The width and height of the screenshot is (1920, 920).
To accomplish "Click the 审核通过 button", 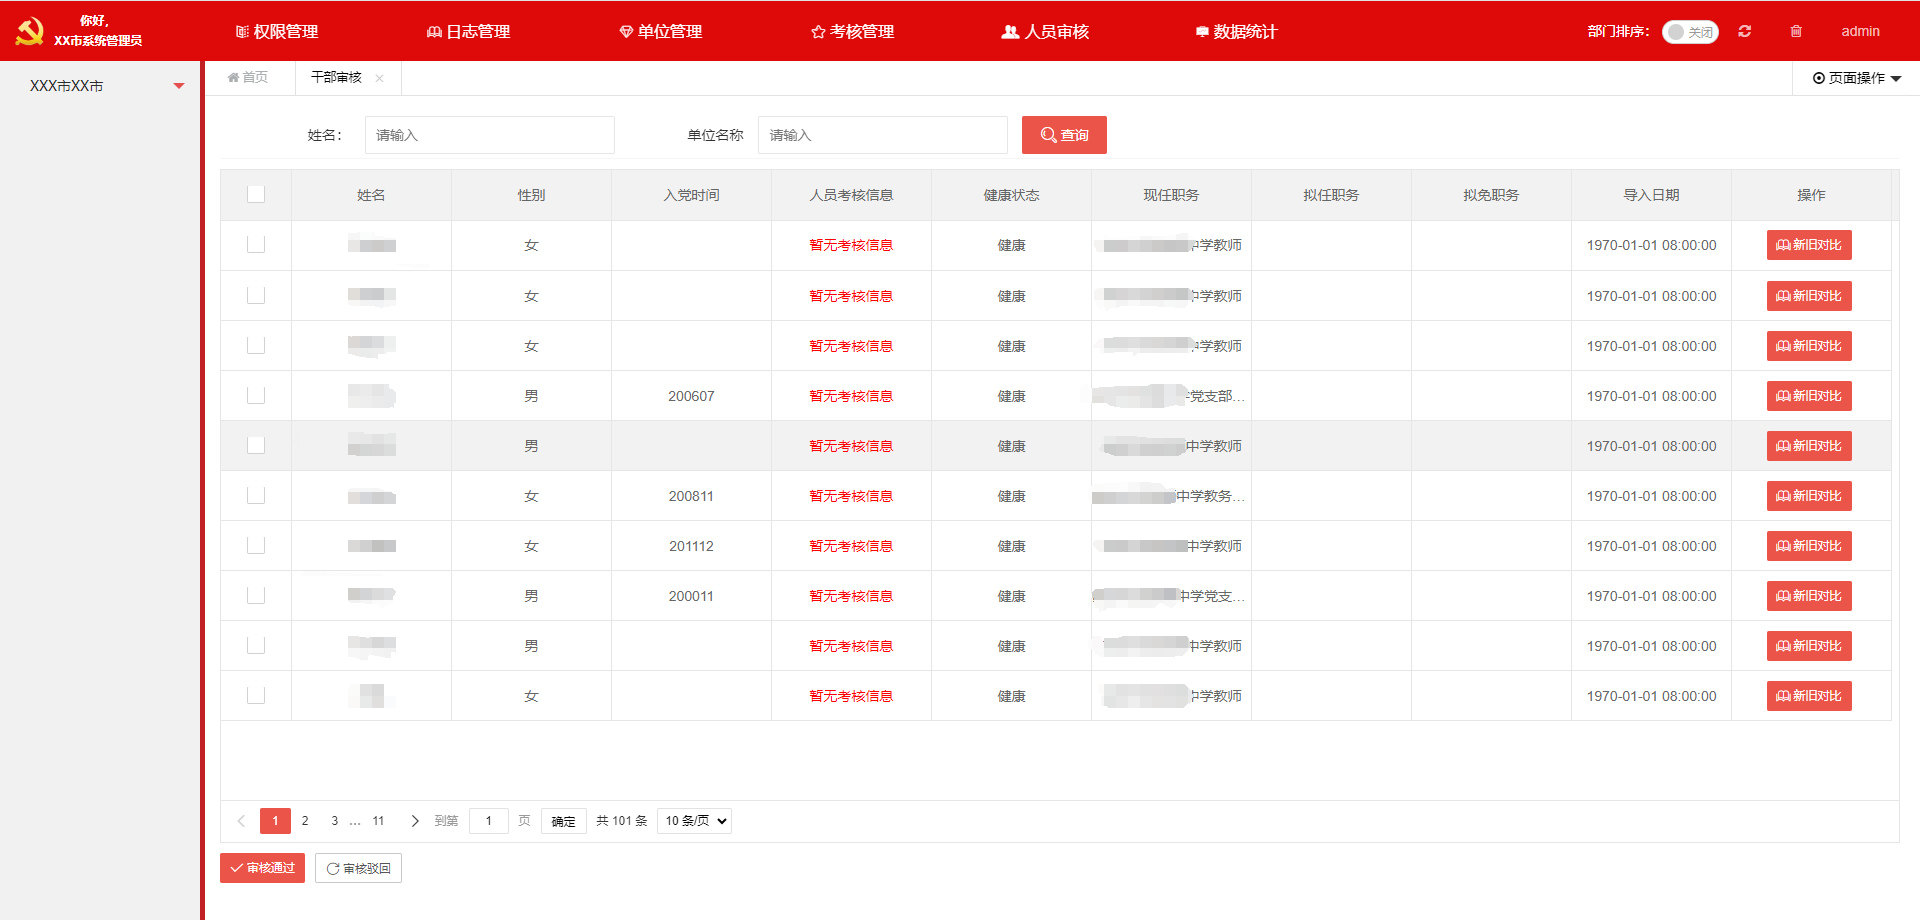I will [x=262, y=868].
